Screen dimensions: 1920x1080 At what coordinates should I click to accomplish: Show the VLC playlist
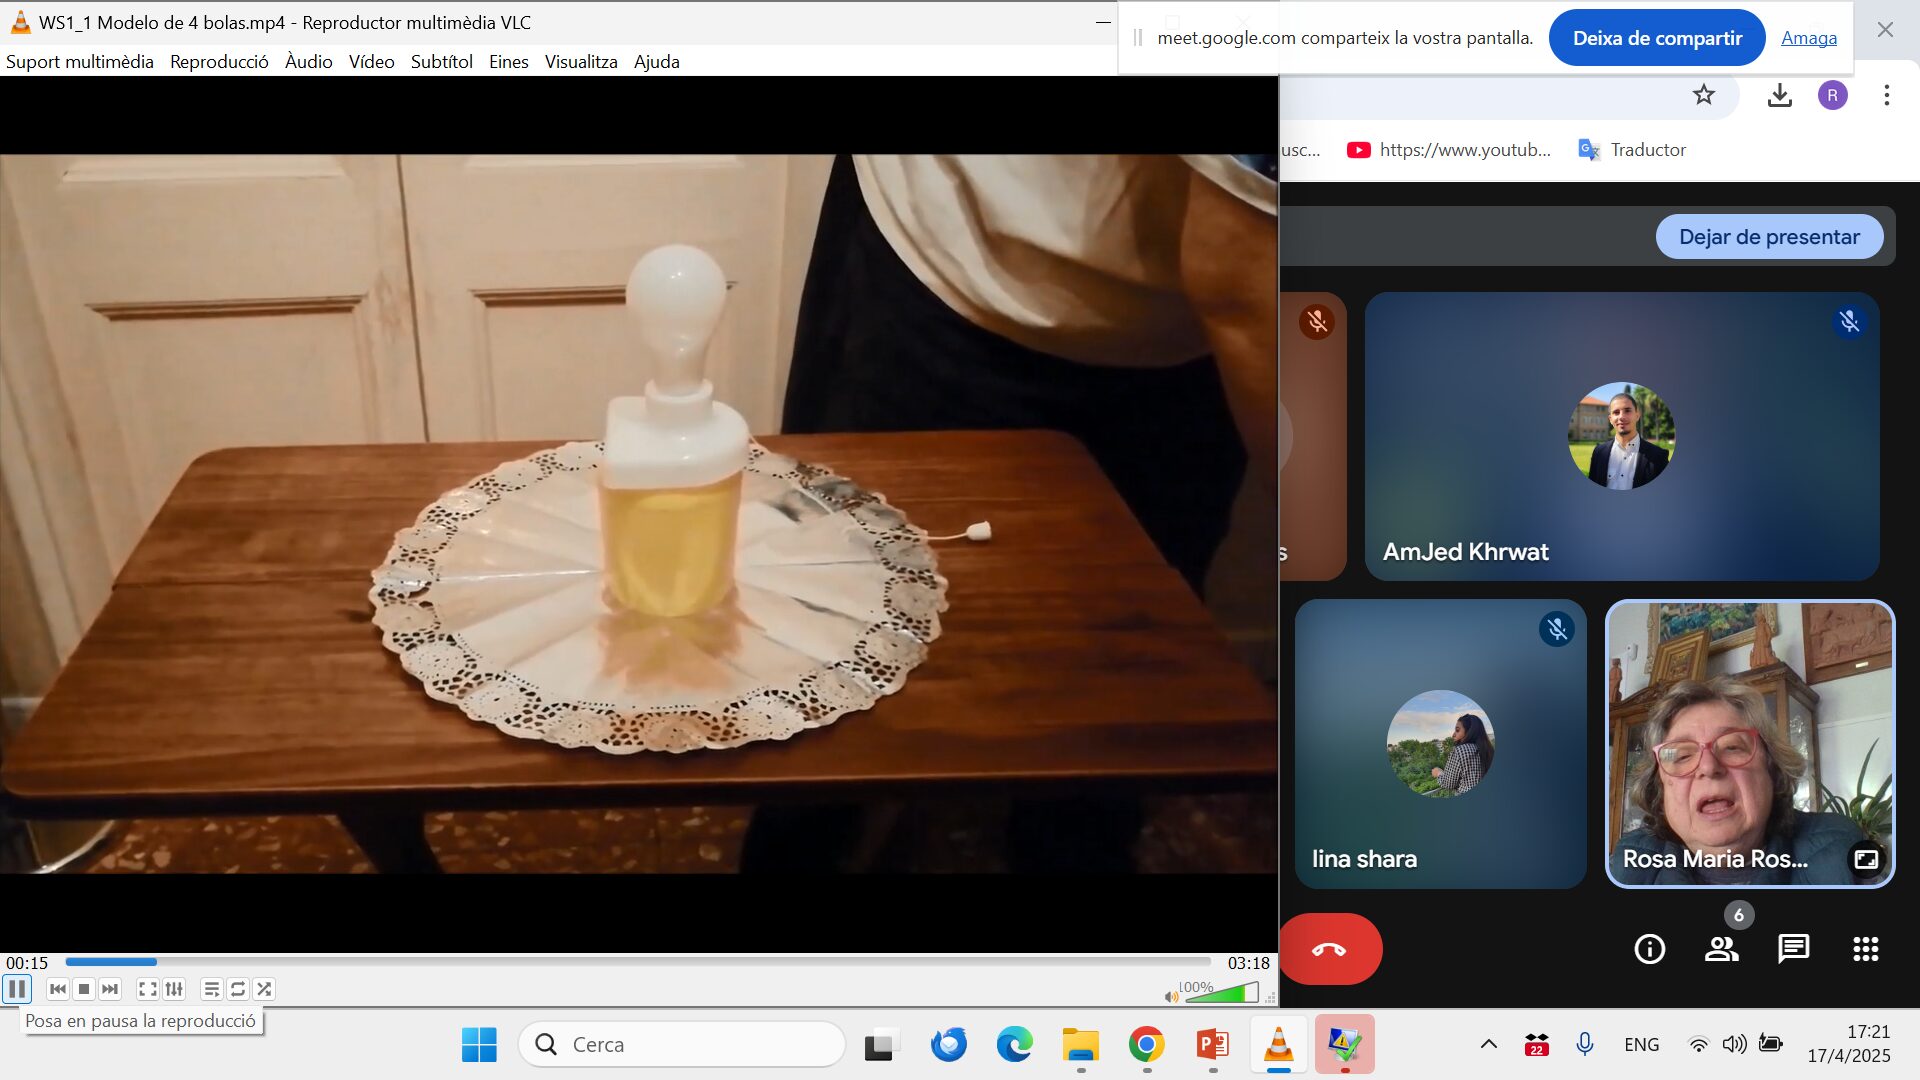(211, 989)
